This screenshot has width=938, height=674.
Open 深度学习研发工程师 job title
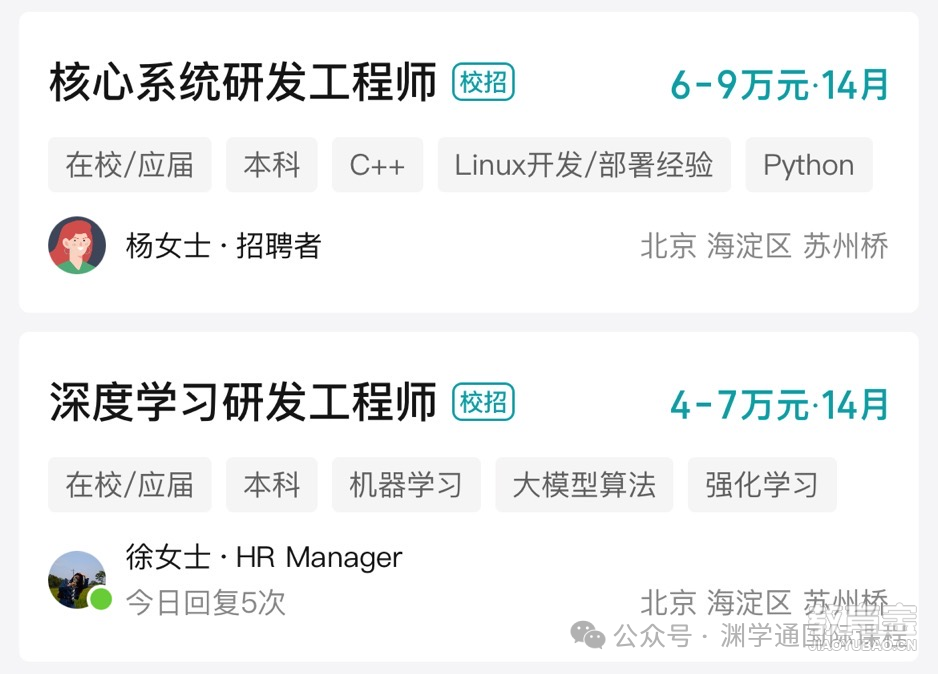pyautogui.click(x=243, y=401)
